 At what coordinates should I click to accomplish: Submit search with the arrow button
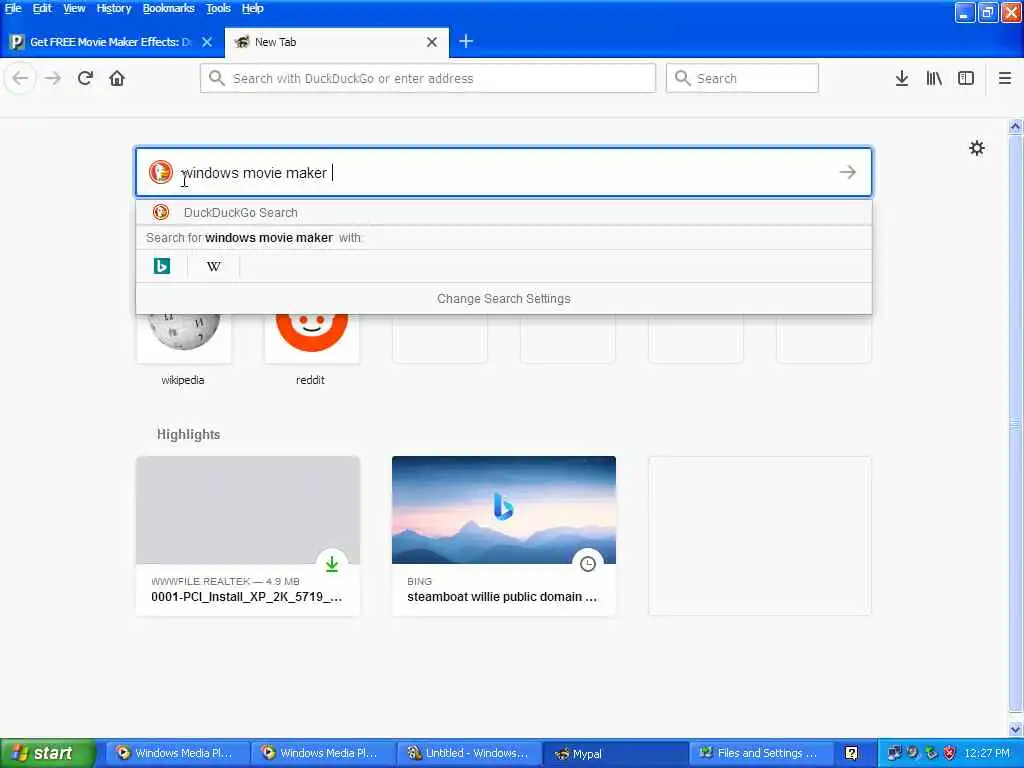coord(848,172)
